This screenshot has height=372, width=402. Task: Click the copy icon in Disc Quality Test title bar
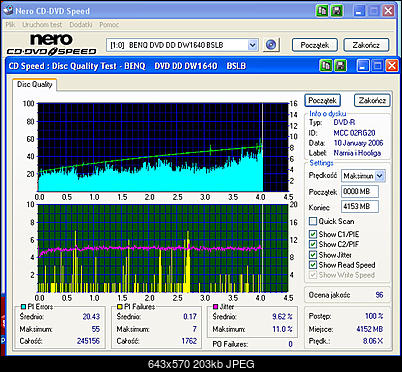(x=326, y=66)
